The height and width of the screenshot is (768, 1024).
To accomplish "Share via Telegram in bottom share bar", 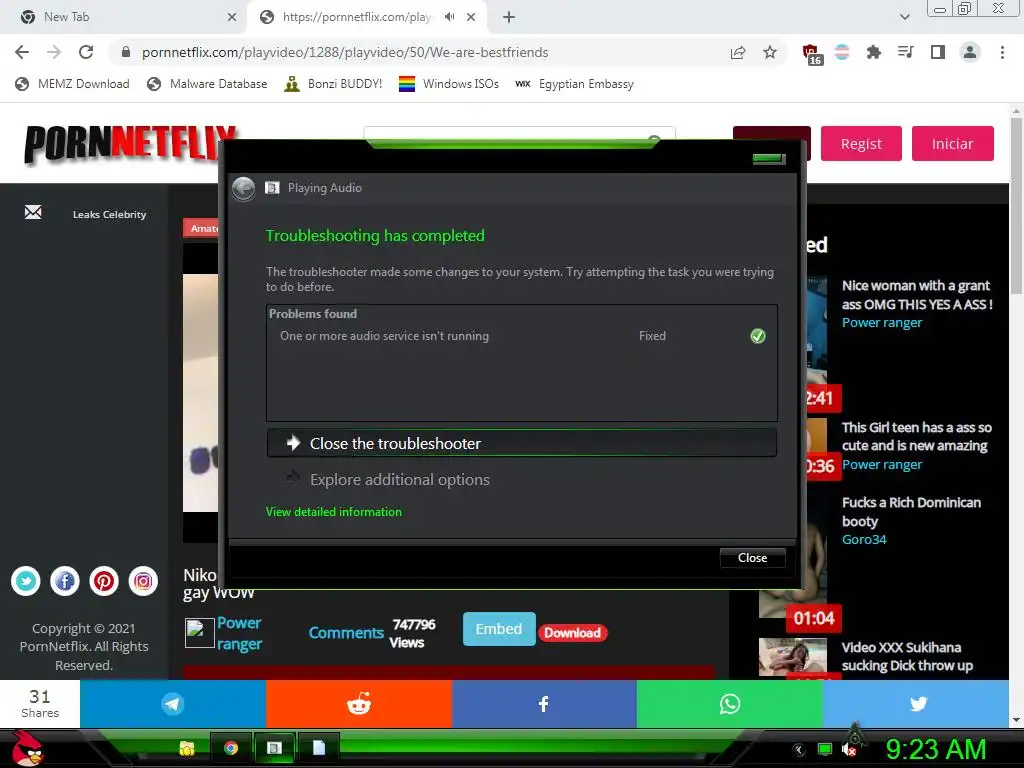I will coord(172,704).
